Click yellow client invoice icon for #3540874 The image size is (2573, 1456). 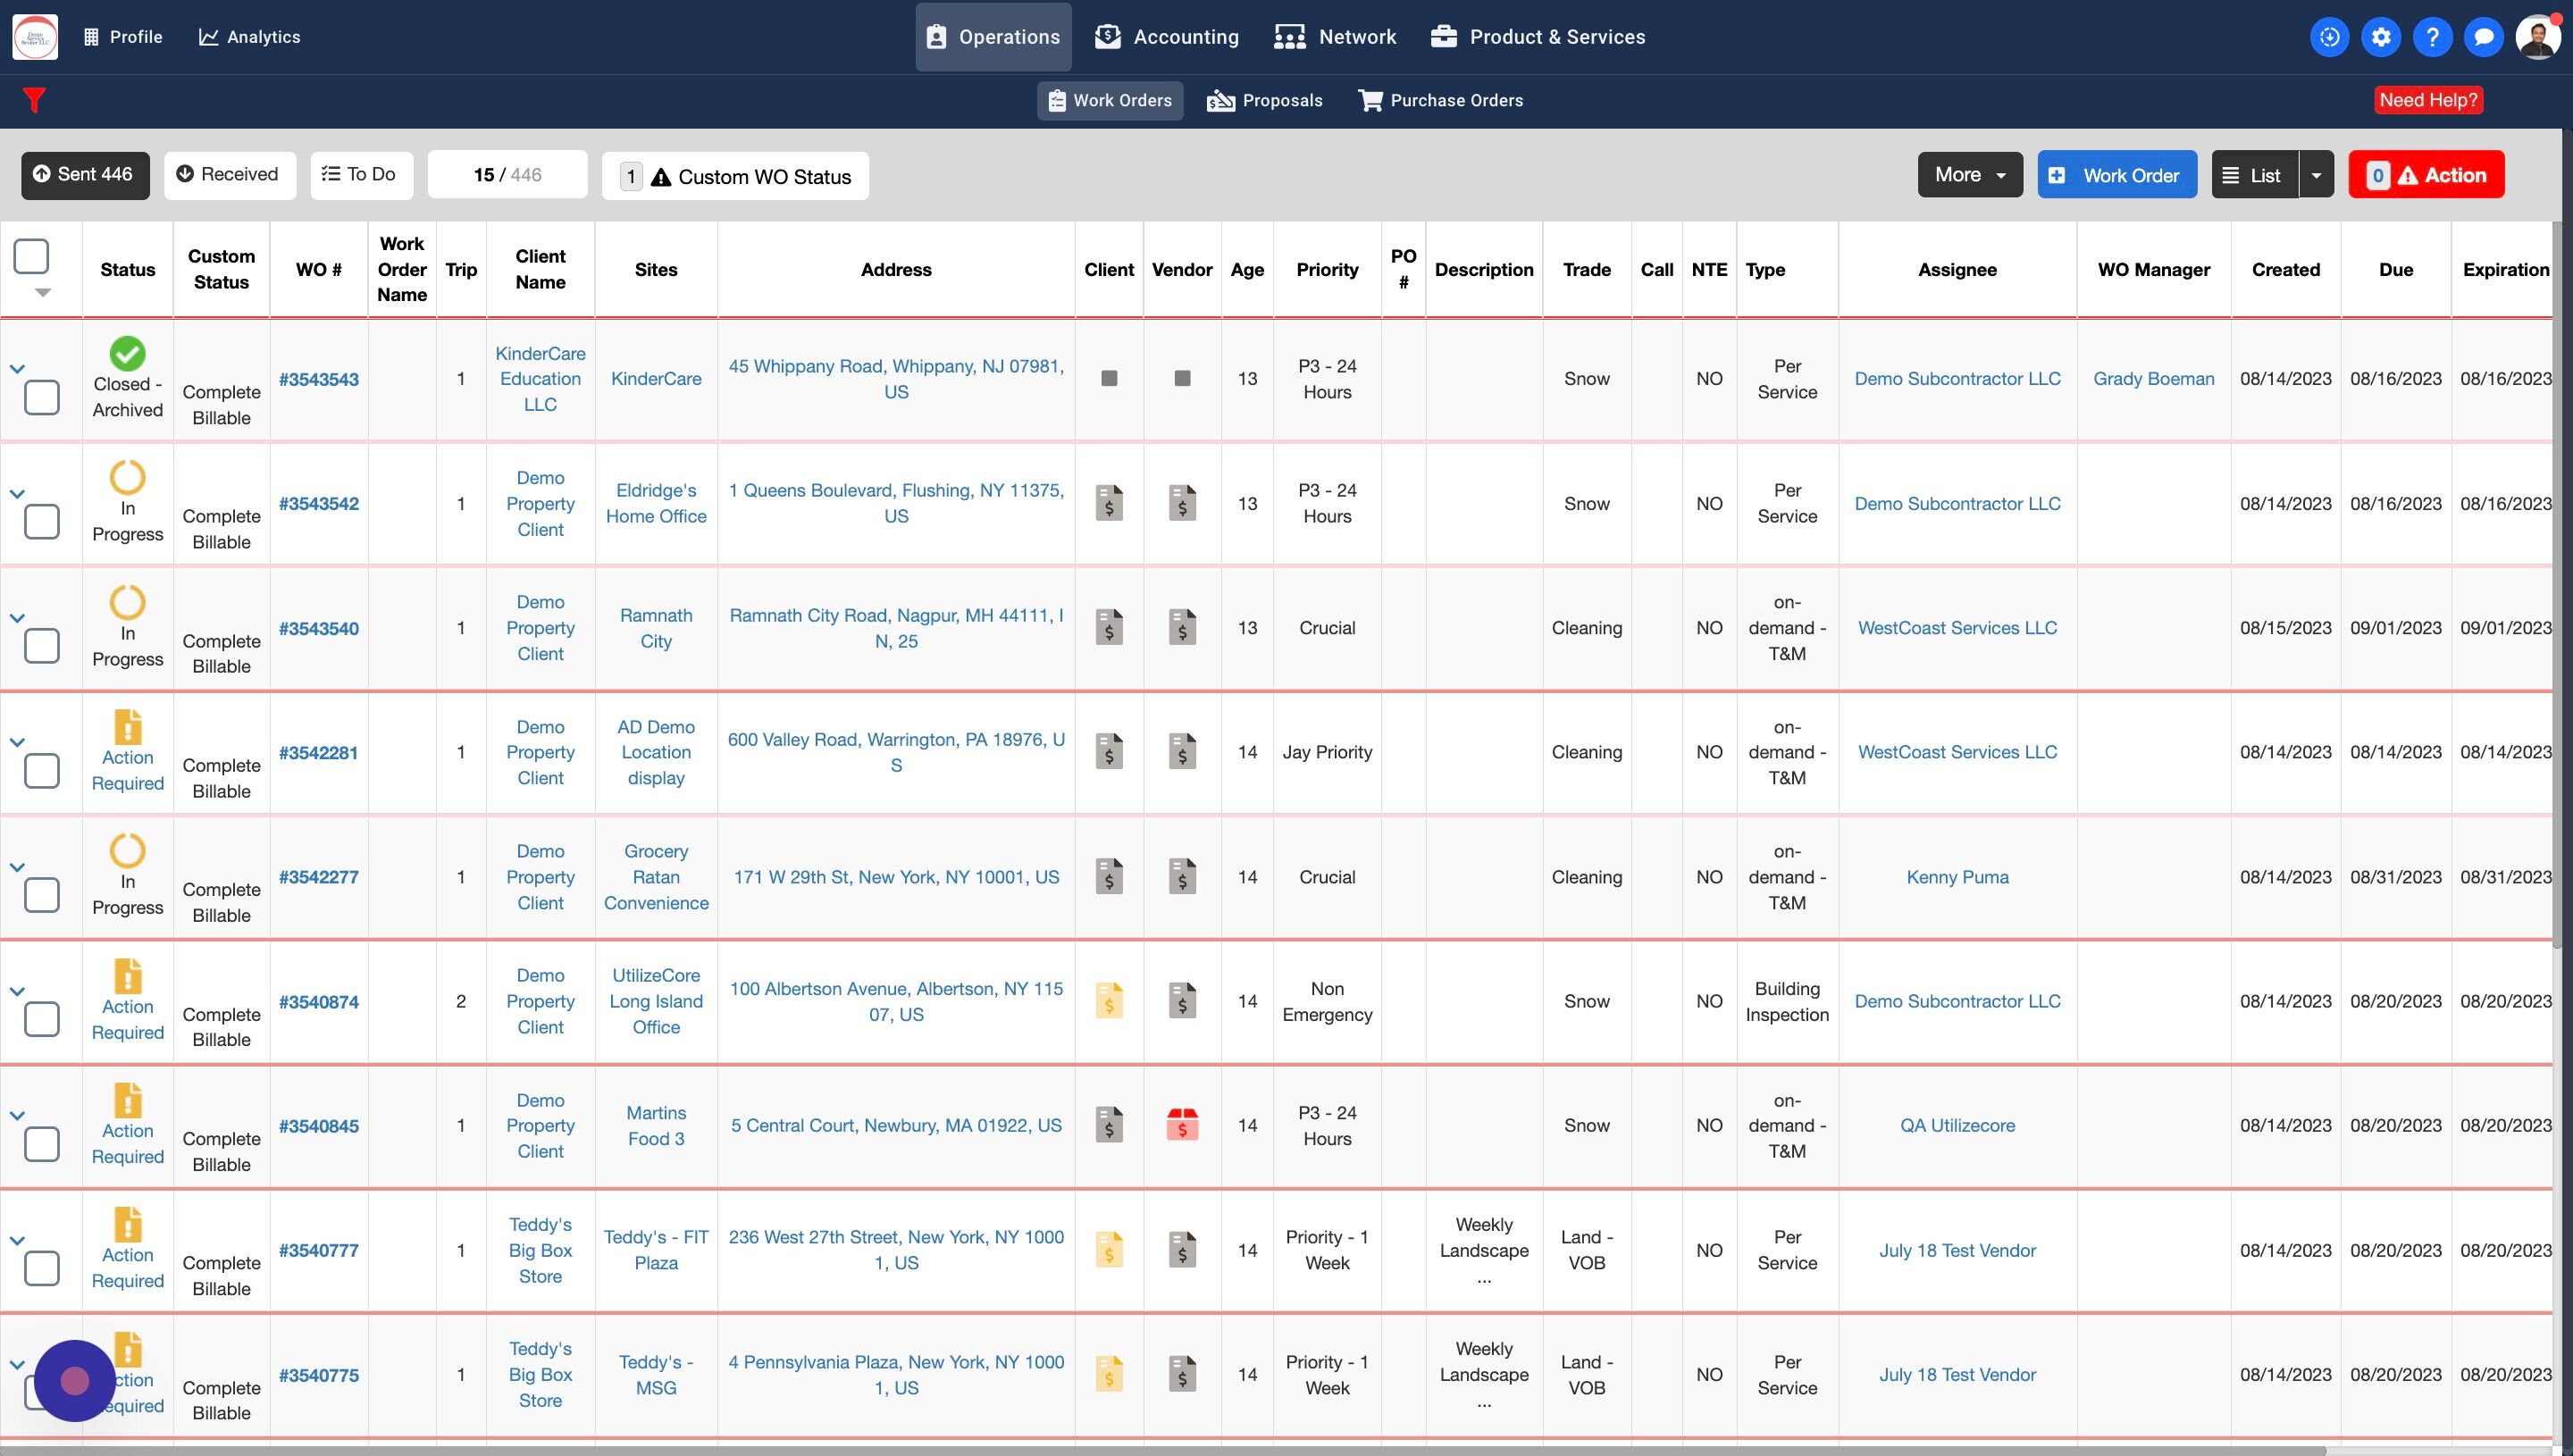[1109, 1001]
